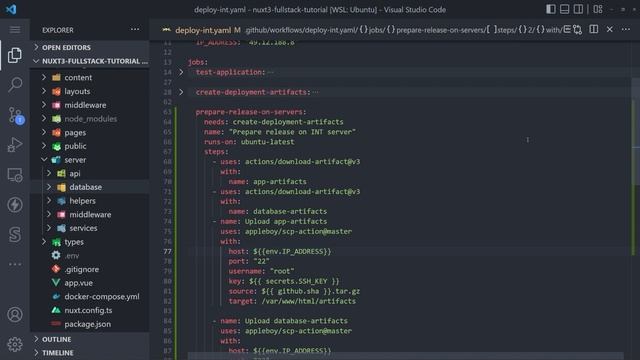
Task: Open the Explorer view in activity bar
Action: point(15,55)
